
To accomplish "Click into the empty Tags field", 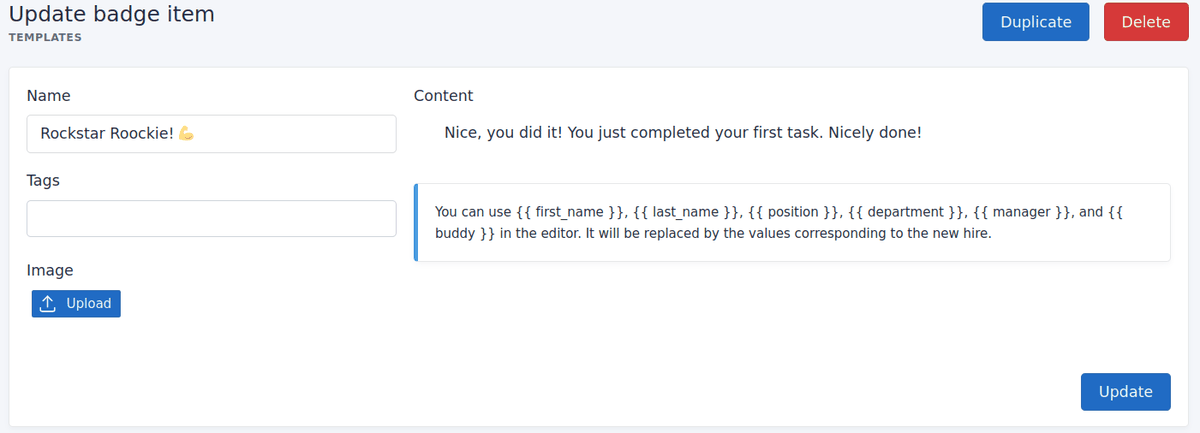I will [211, 218].
